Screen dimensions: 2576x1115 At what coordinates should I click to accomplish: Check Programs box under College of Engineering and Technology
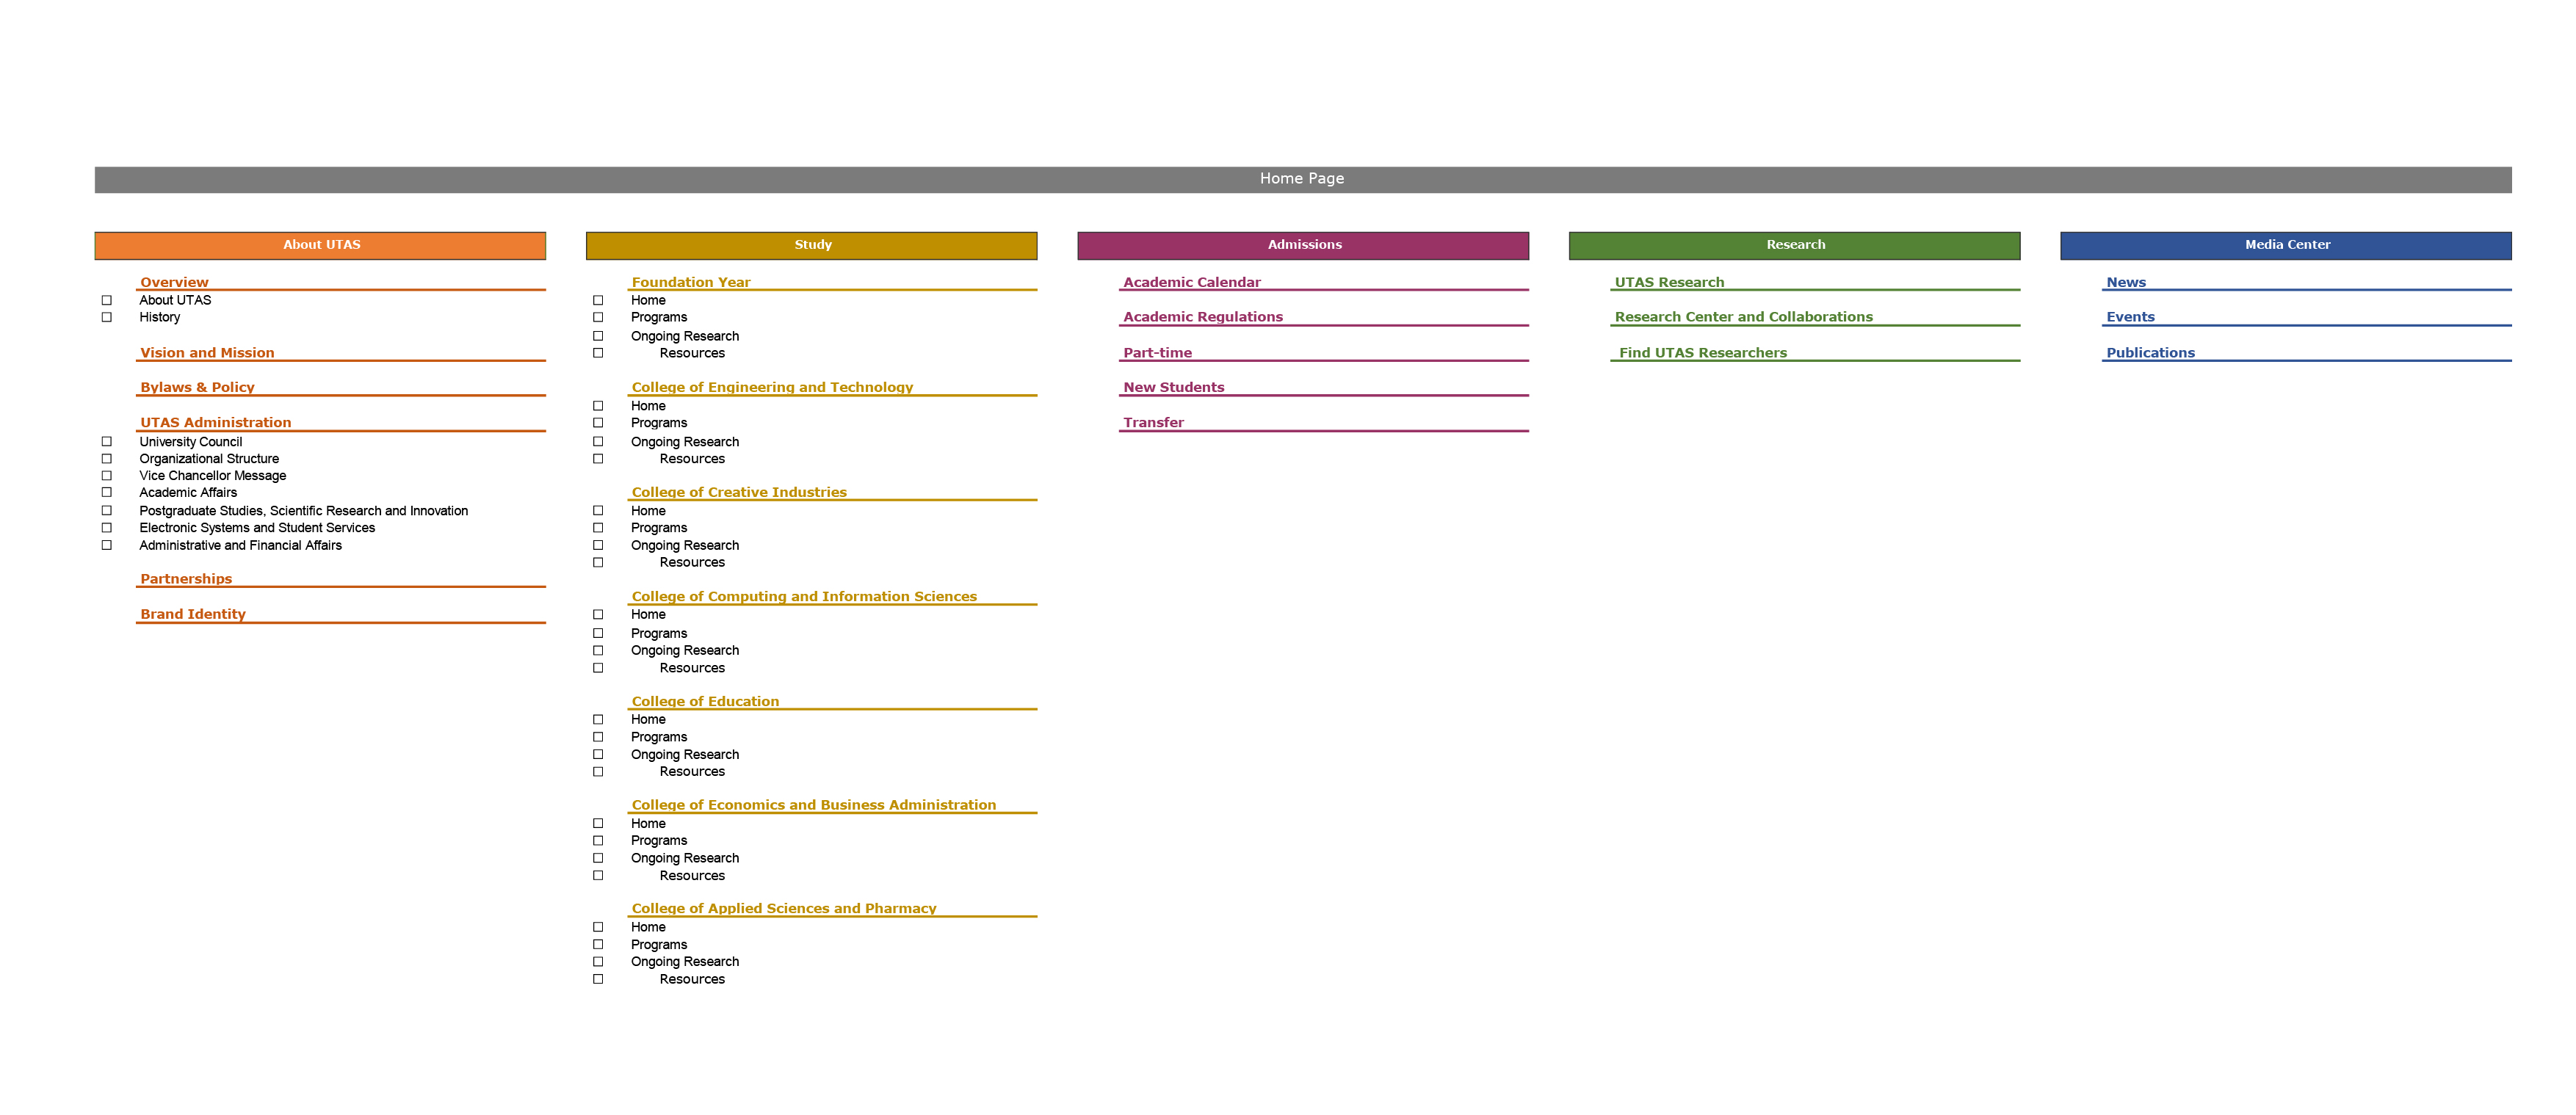(598, 423)
